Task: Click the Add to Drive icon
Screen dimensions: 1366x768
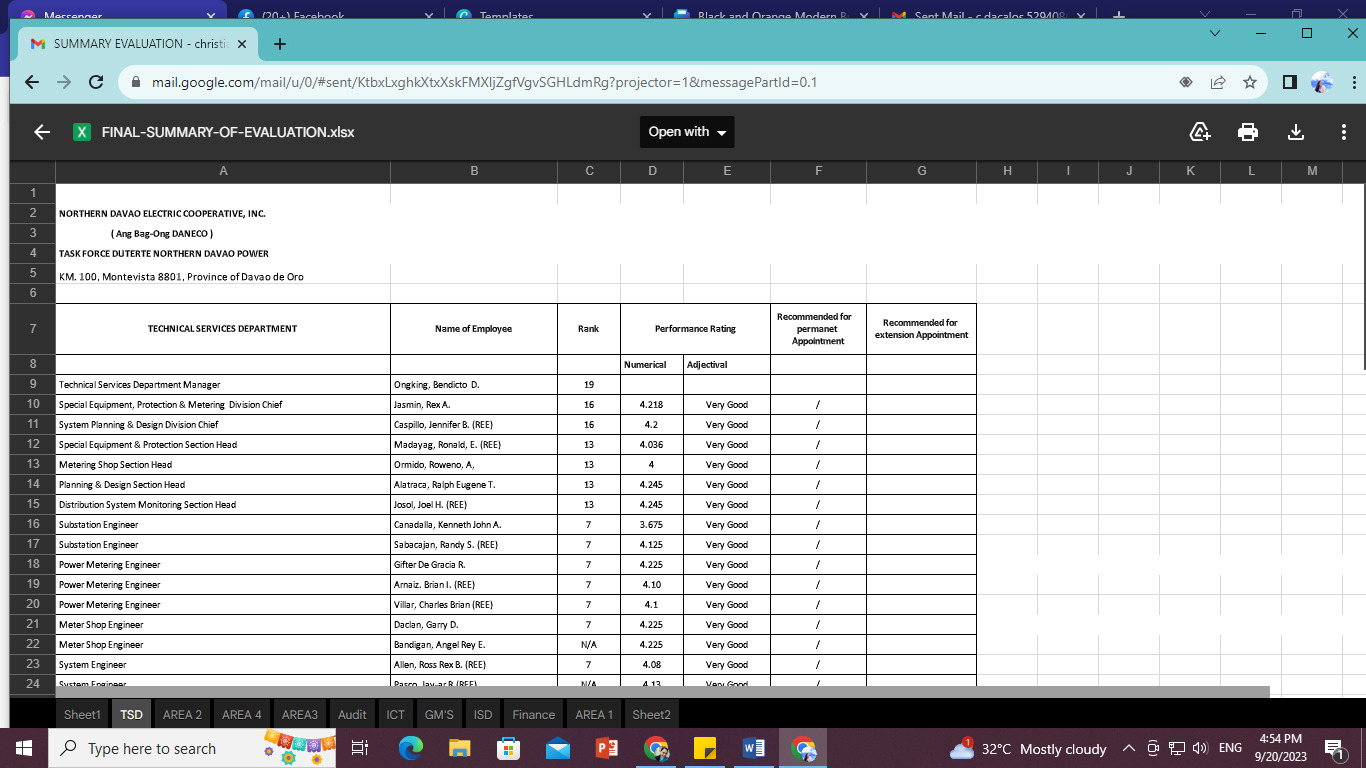Action: pos(1200,132)
